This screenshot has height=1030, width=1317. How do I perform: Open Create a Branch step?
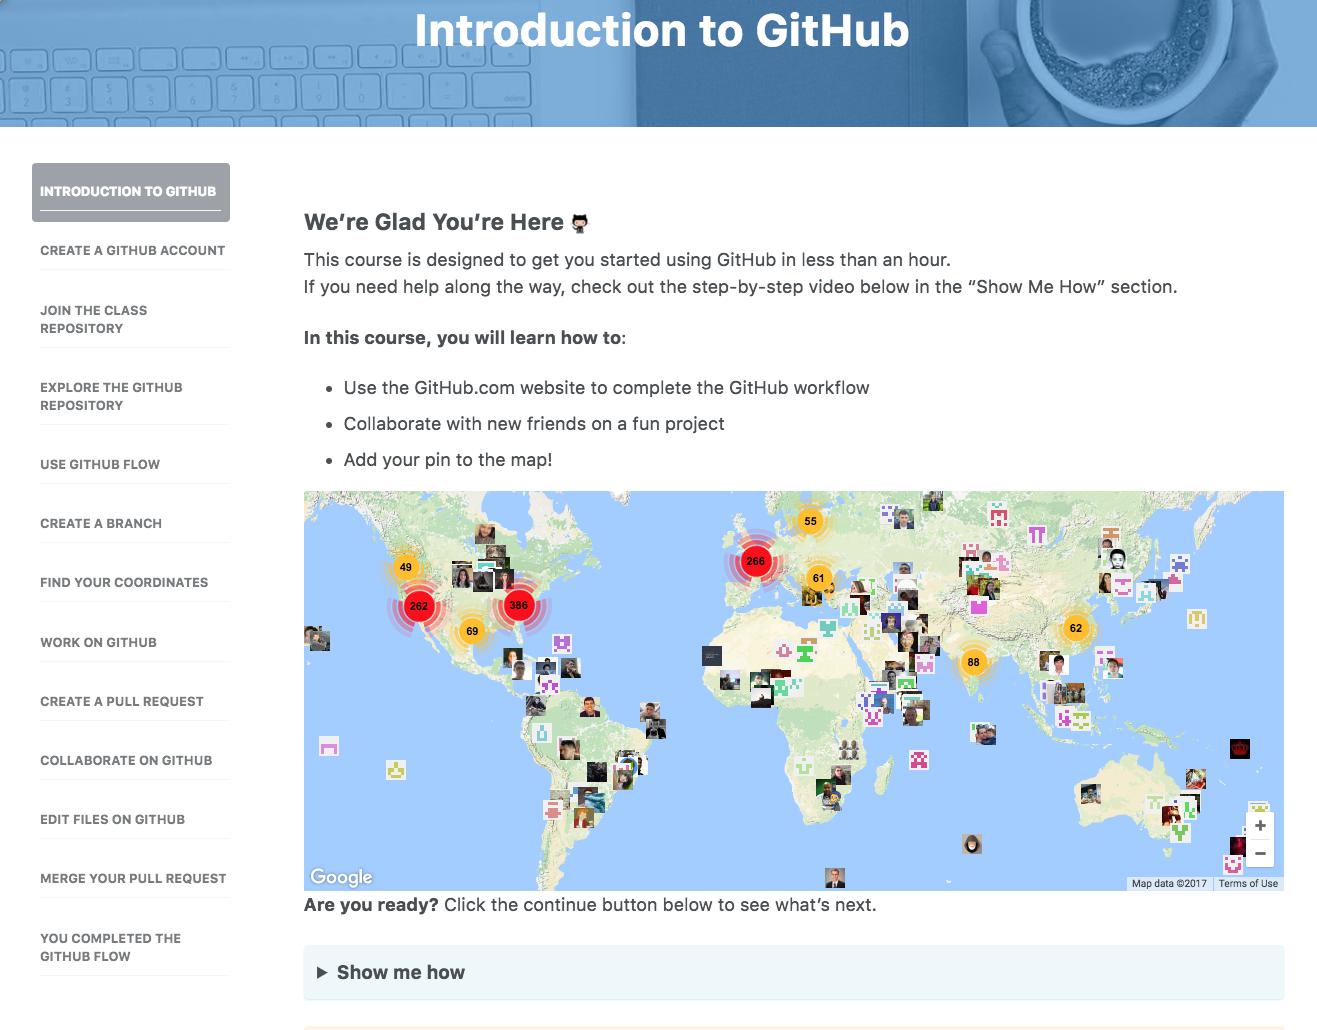101,523
